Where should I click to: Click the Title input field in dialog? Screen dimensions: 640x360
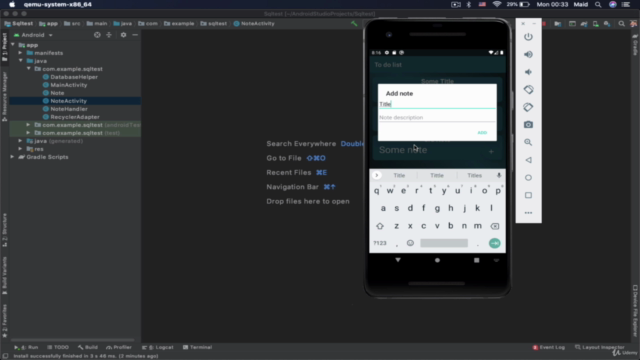tap(437, 104)
